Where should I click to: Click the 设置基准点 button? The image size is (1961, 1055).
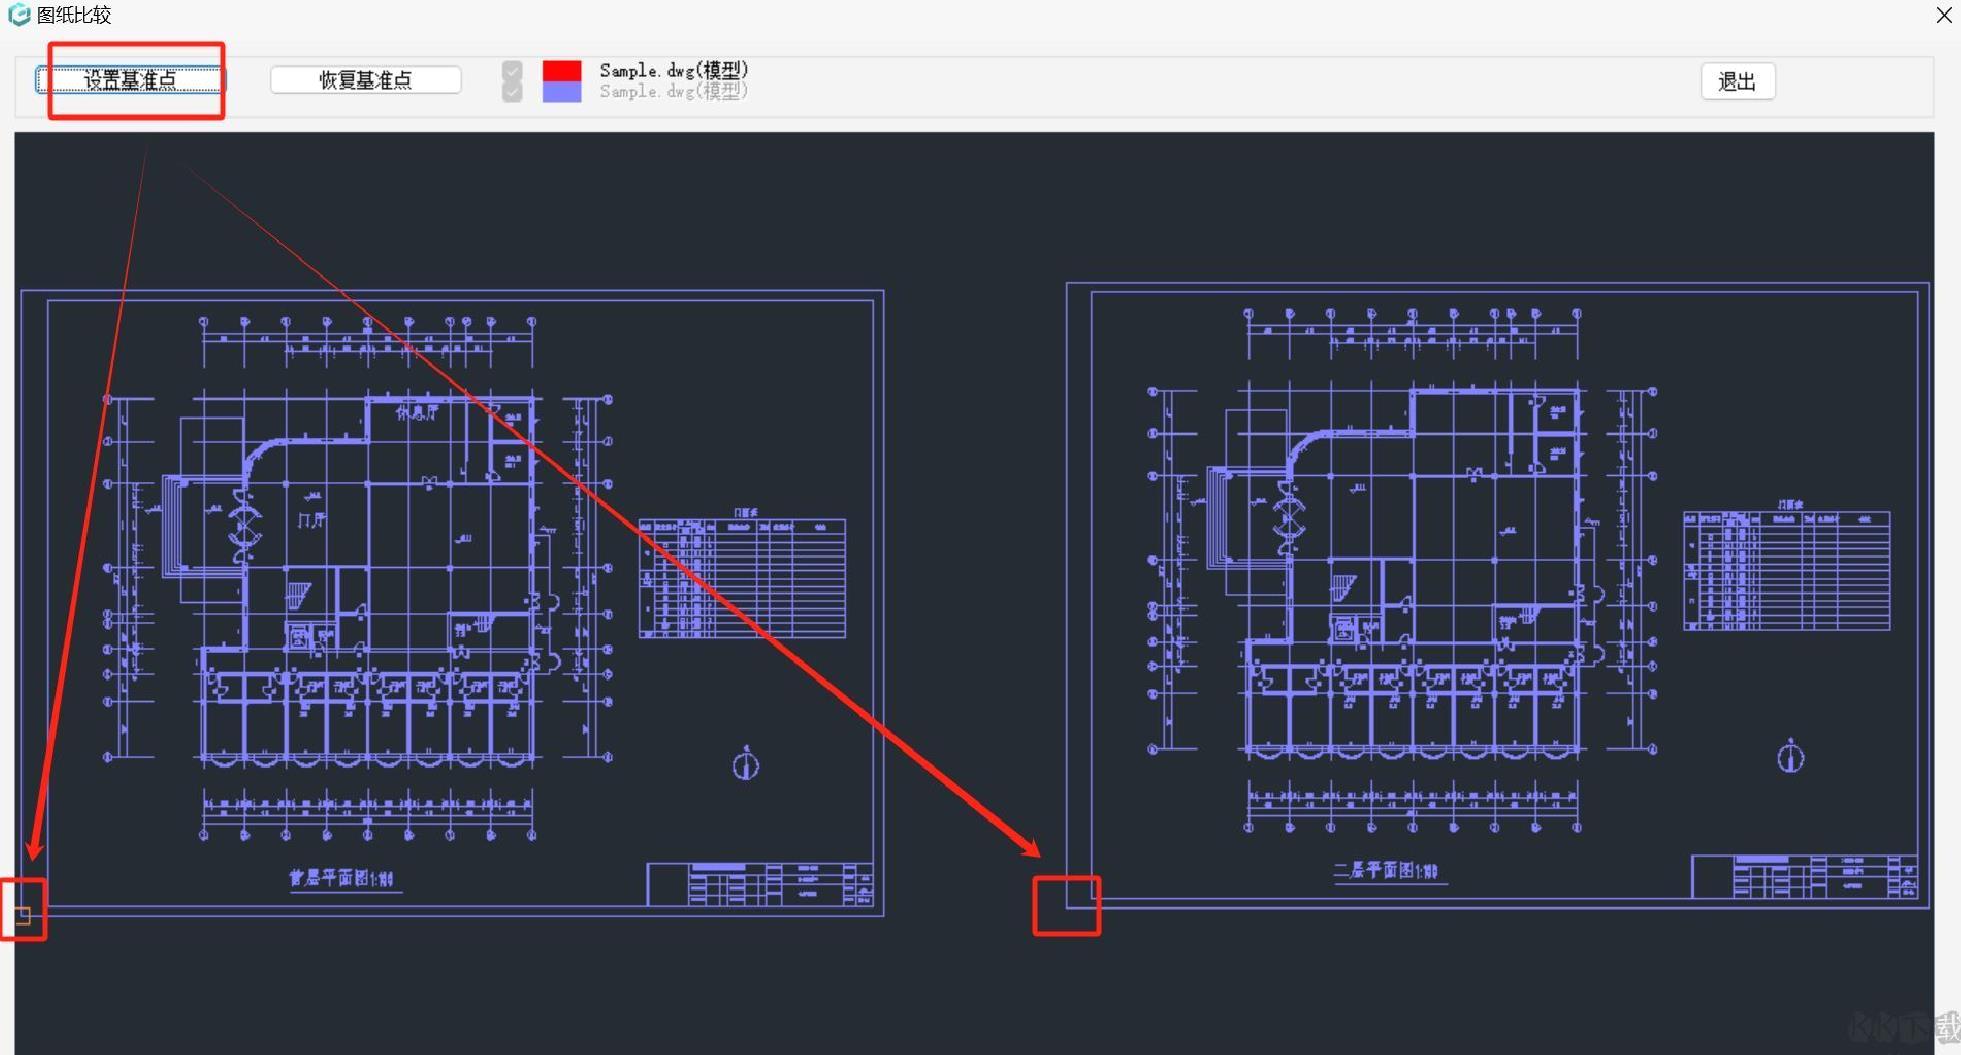point(130,80)
